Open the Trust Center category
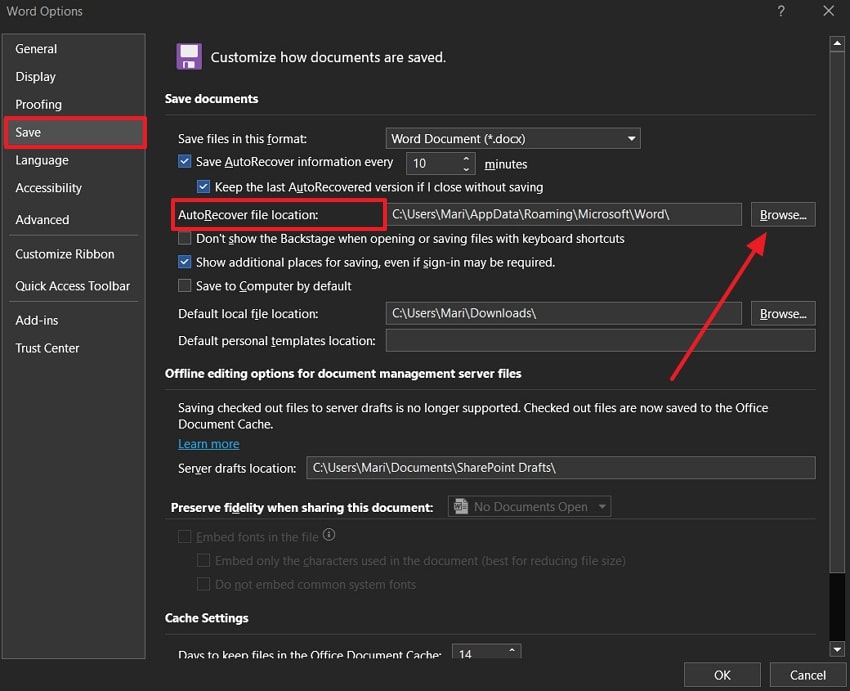 tap(47, 349)
